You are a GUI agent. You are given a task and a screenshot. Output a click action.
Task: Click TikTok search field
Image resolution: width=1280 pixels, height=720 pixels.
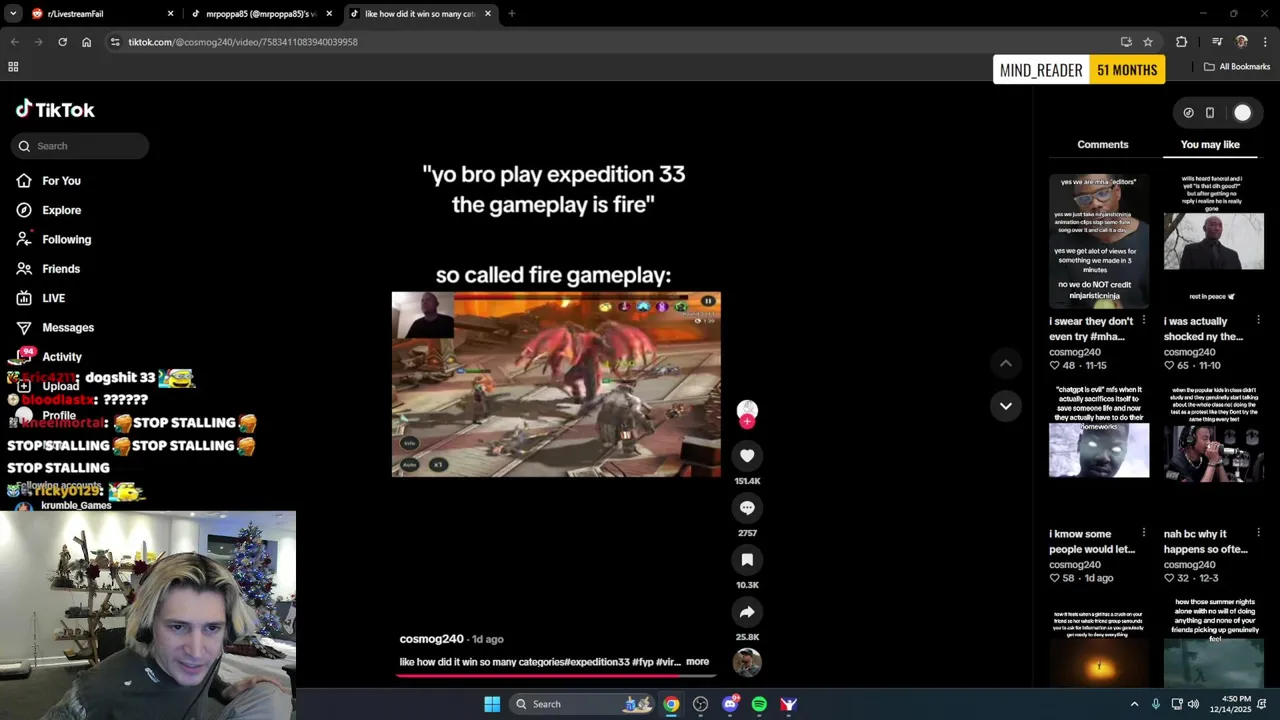81,146
